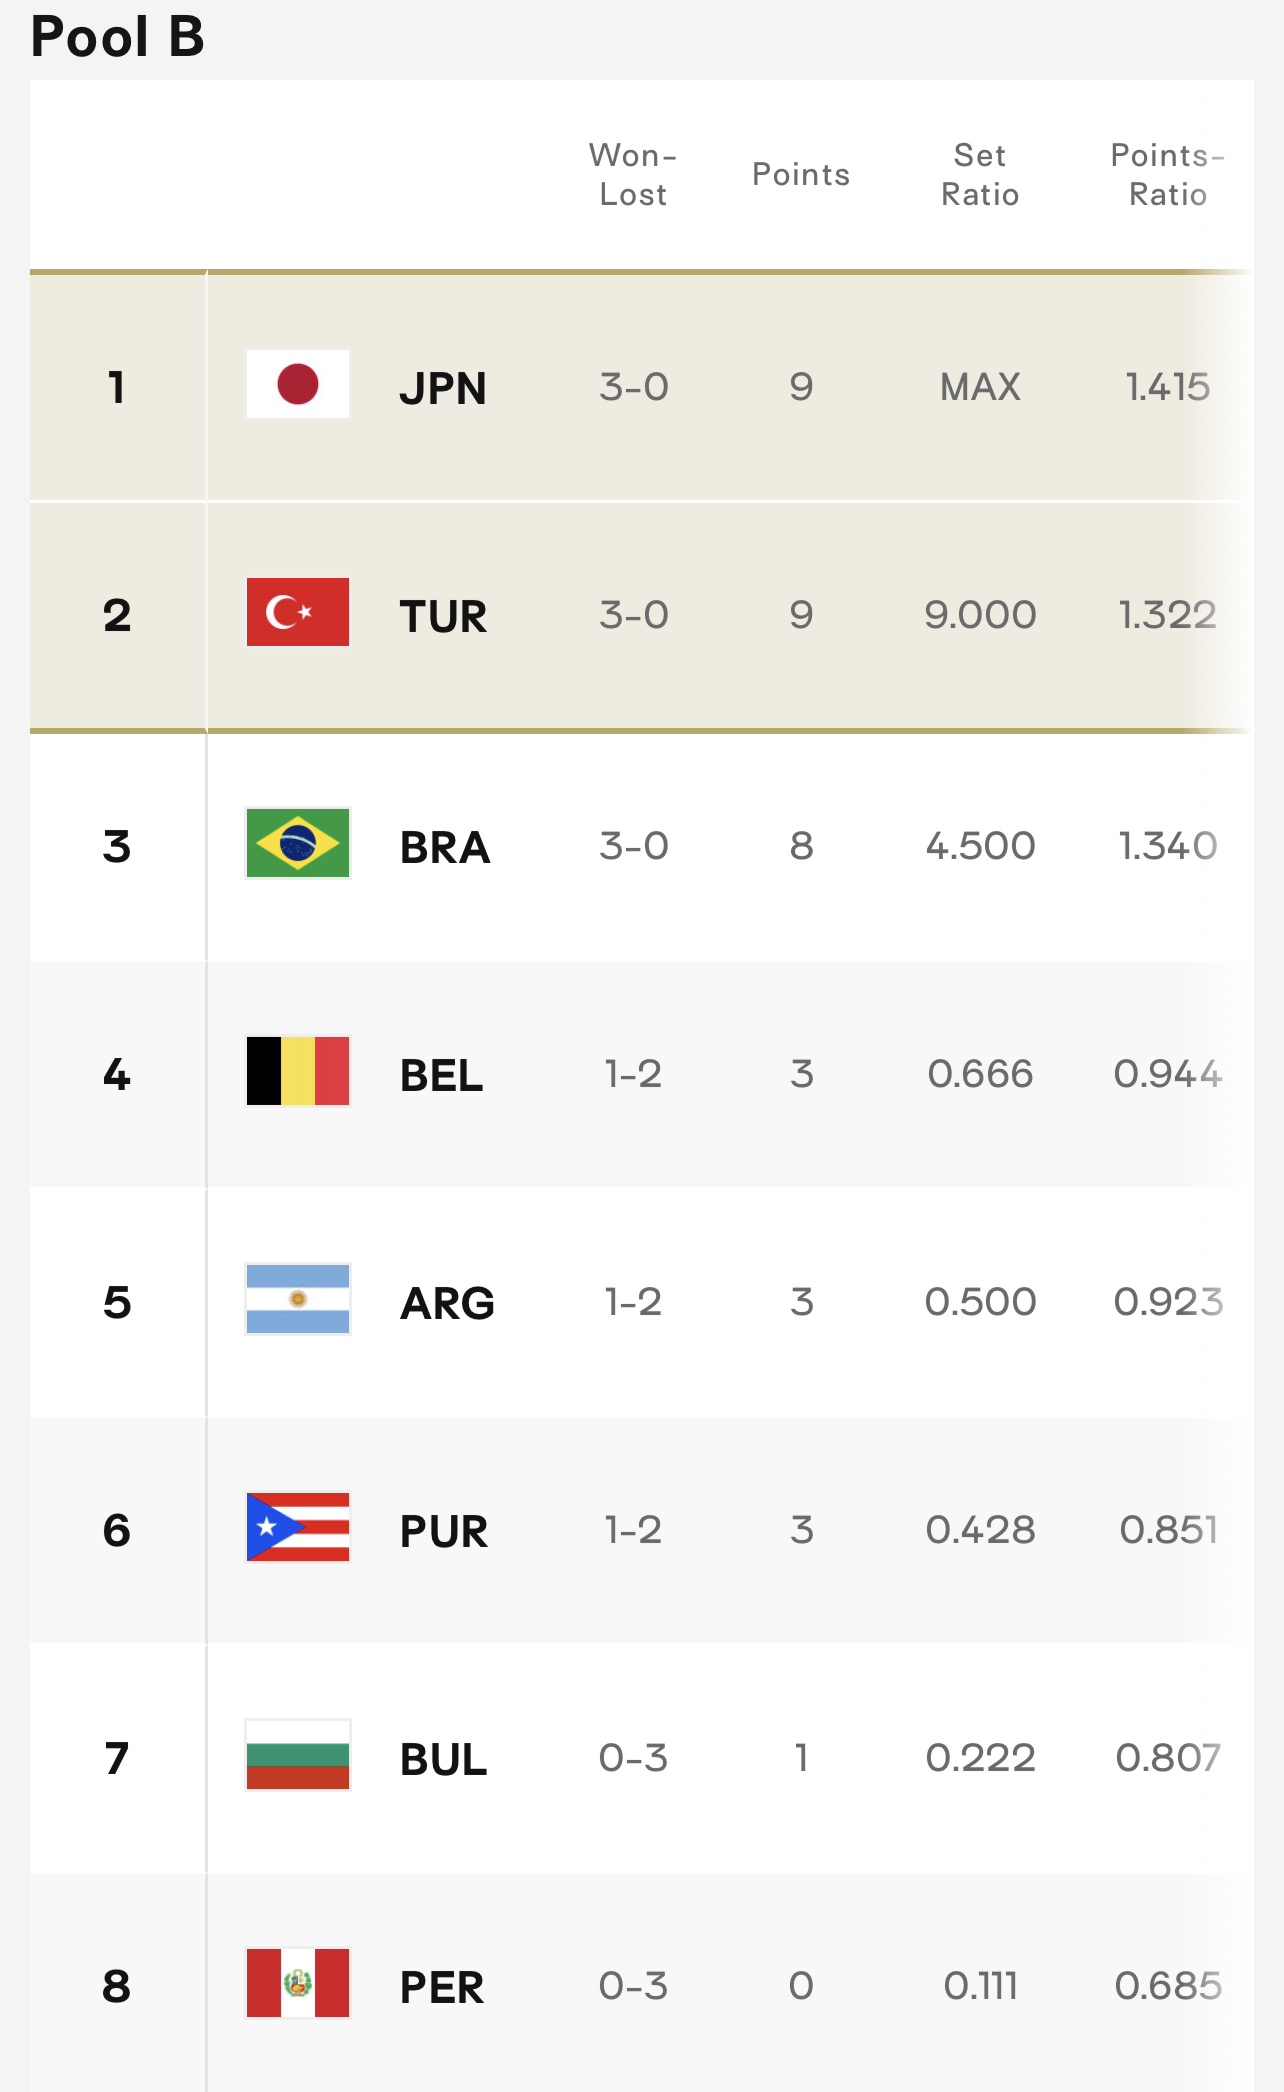
Task: Open the ARG team name link
Action: coord(447,1303)
